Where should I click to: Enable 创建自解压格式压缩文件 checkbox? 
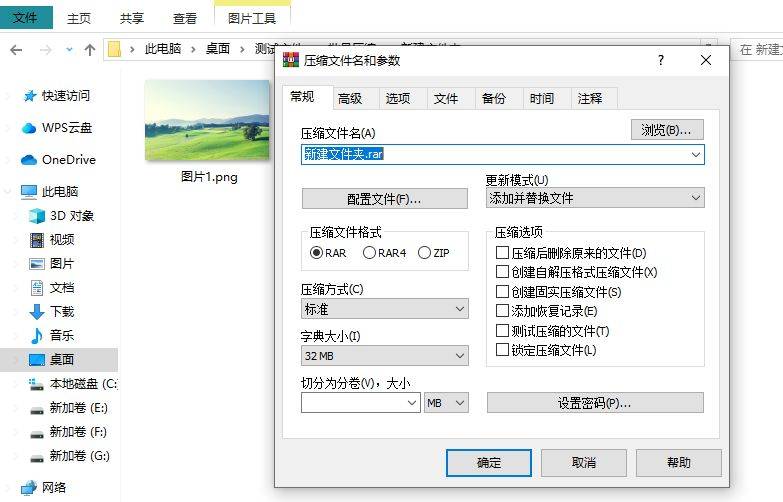502,272
